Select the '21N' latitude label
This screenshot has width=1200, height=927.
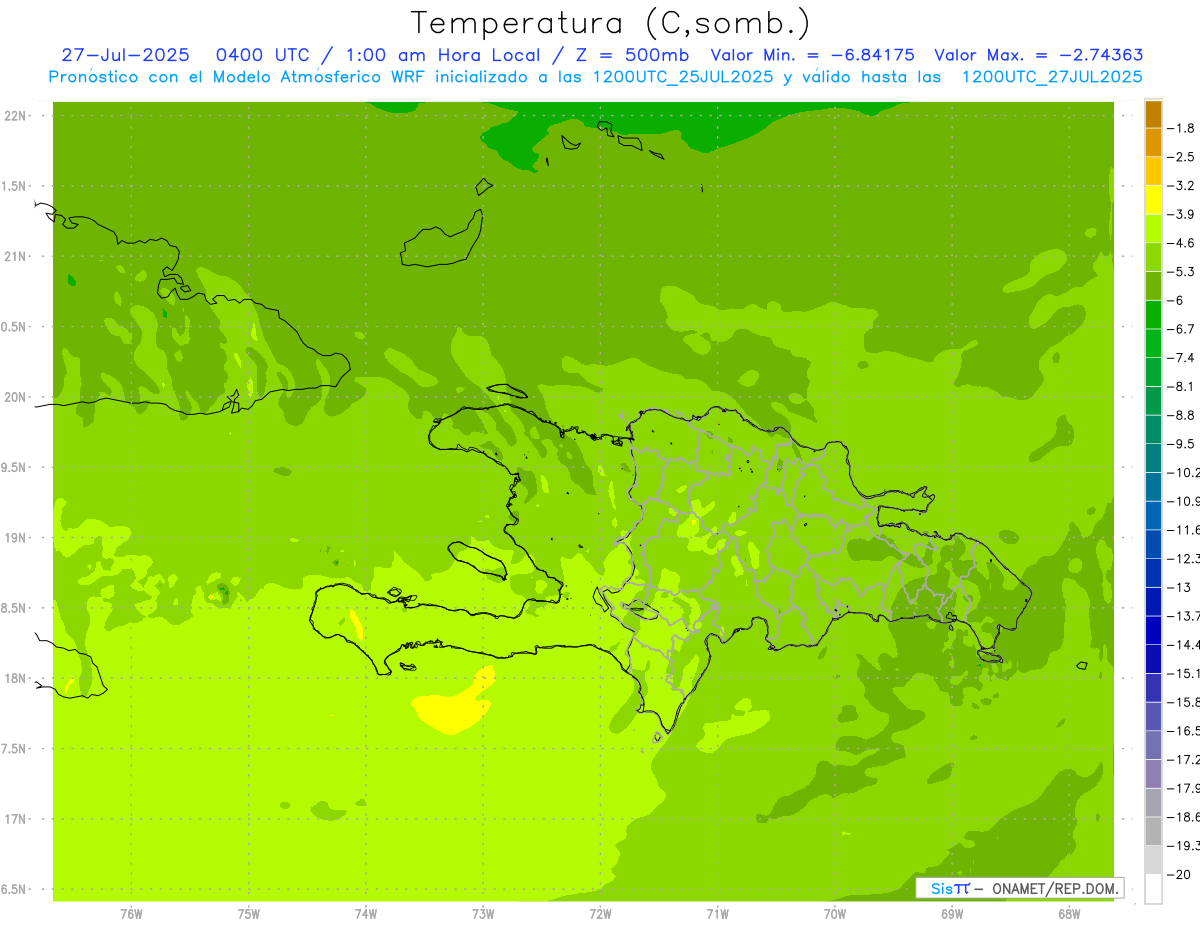[15, 256]
